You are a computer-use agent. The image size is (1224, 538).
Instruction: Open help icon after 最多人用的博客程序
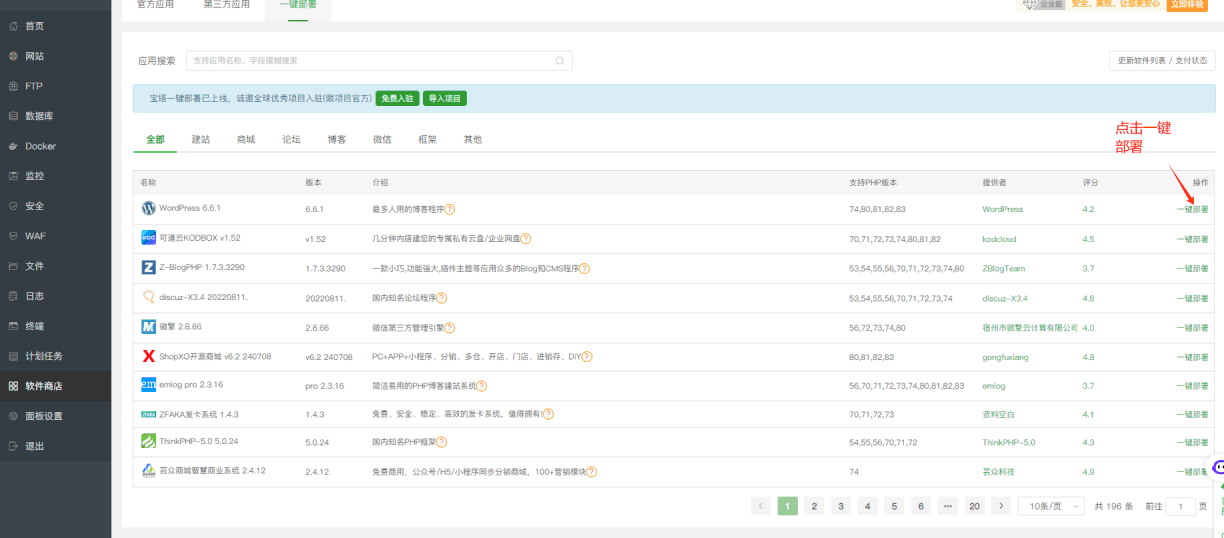click(450, 210)
